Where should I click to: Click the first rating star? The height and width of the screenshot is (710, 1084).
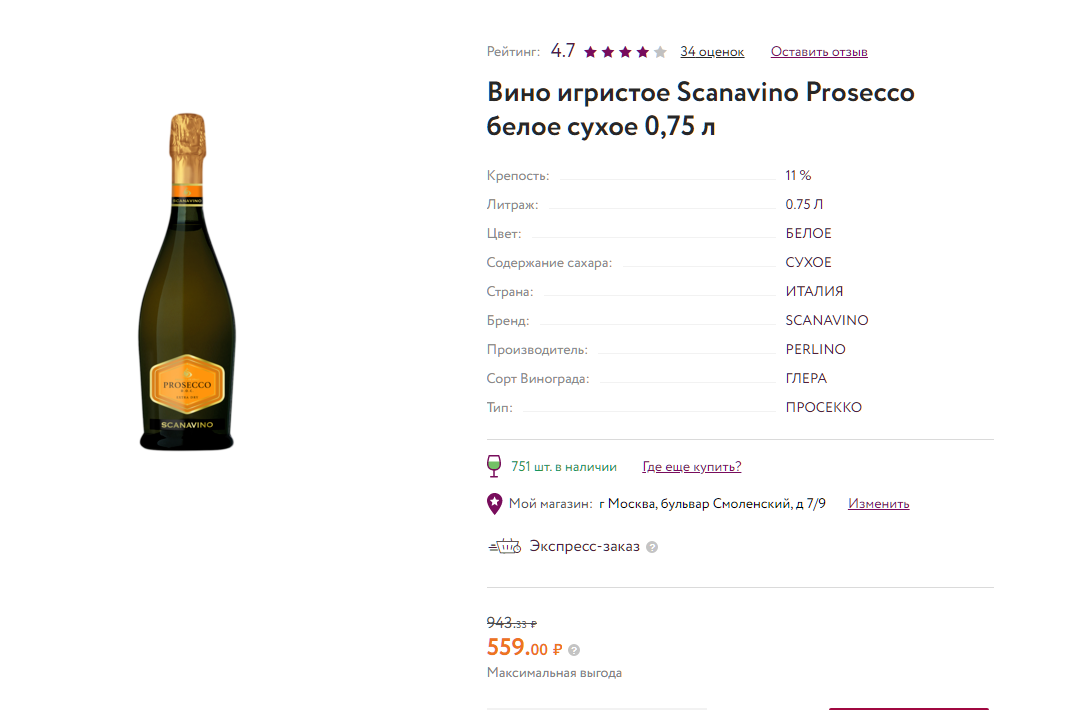[x=591, y=52]
